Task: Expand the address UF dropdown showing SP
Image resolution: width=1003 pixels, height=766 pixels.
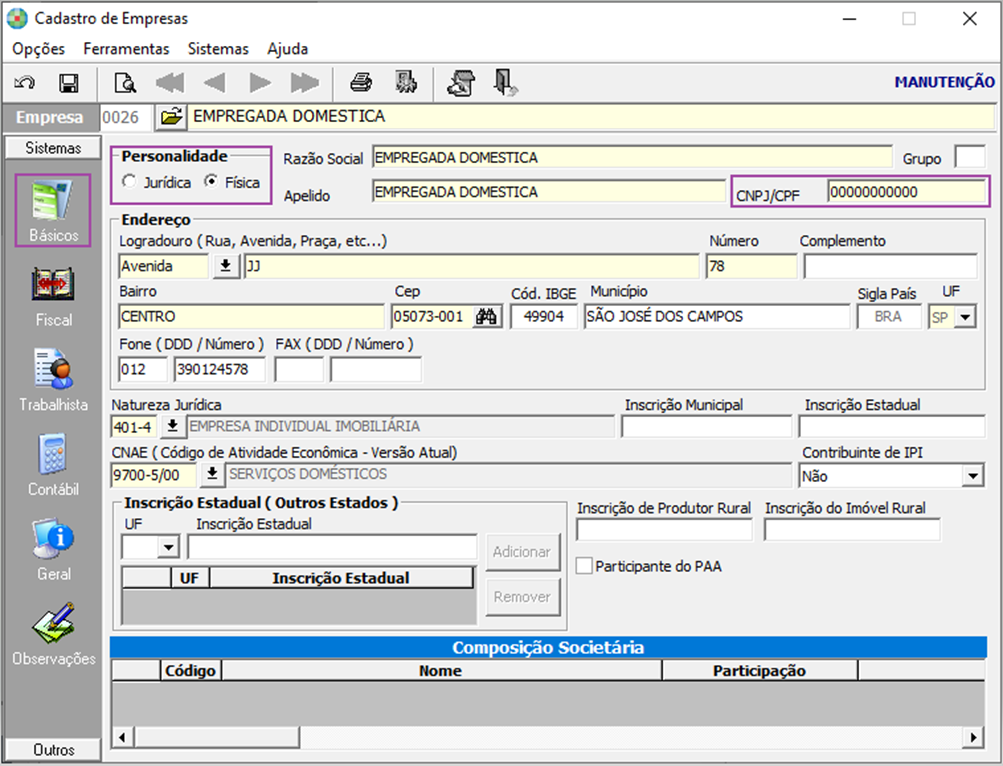Action: [965, 317]
